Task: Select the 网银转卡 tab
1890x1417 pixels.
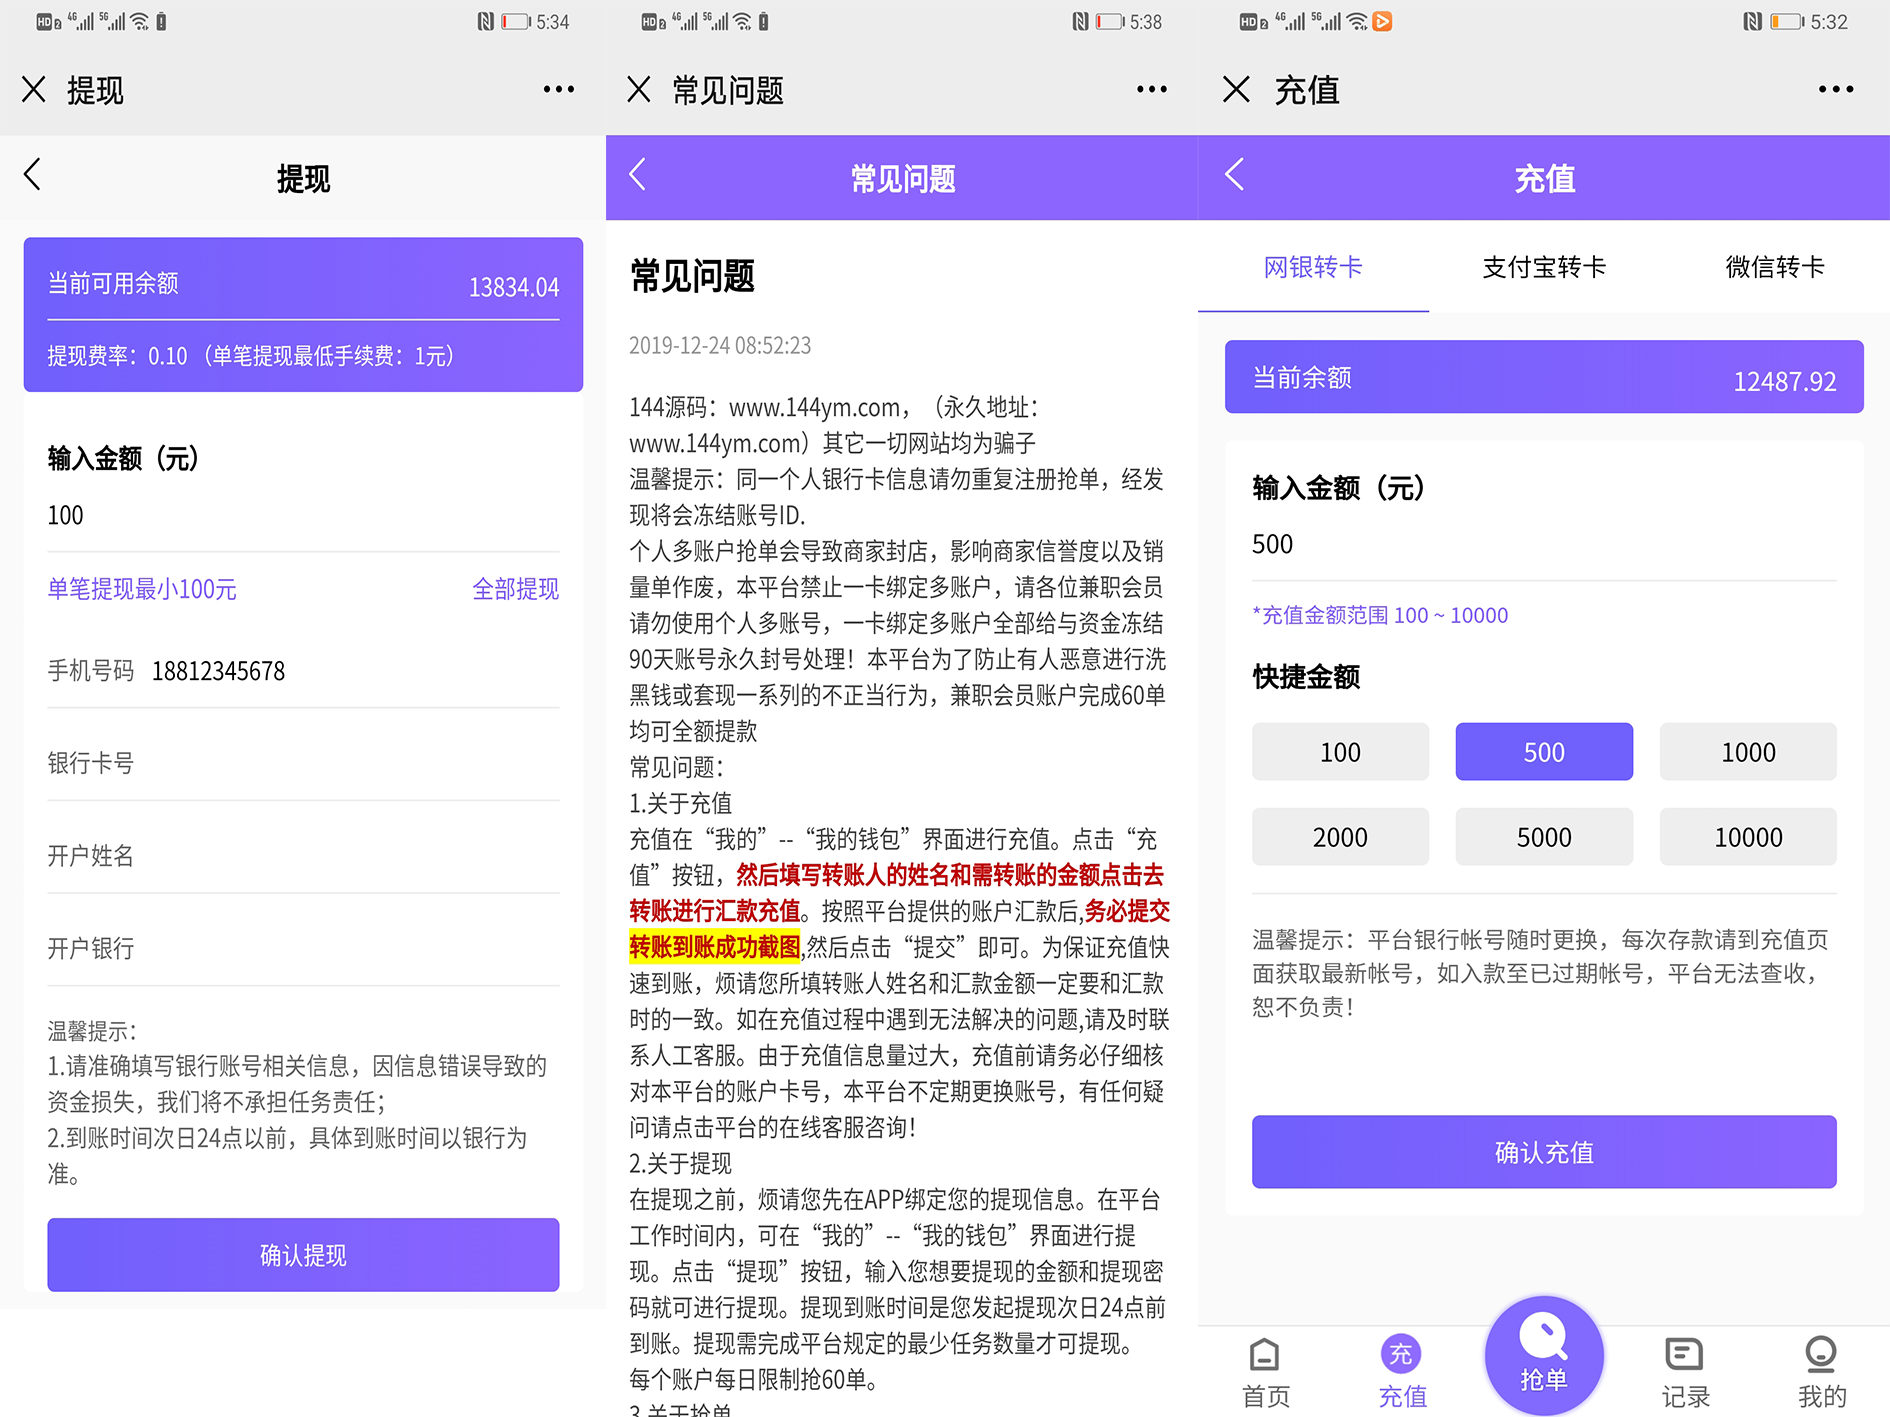Action: [x=1312, y=267]
